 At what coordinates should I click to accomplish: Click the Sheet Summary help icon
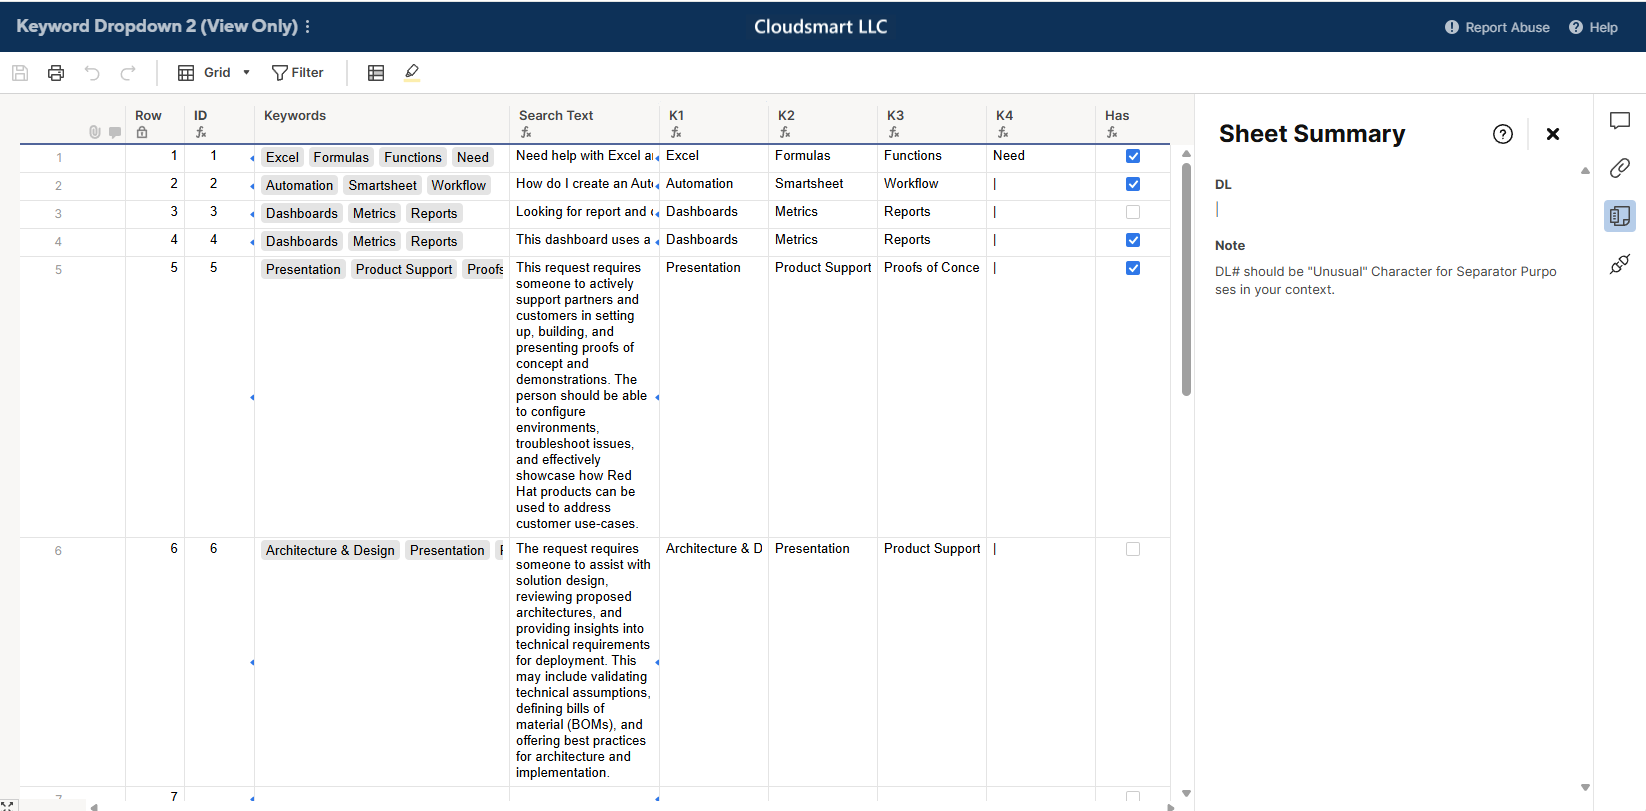(x=1503, y=134)
